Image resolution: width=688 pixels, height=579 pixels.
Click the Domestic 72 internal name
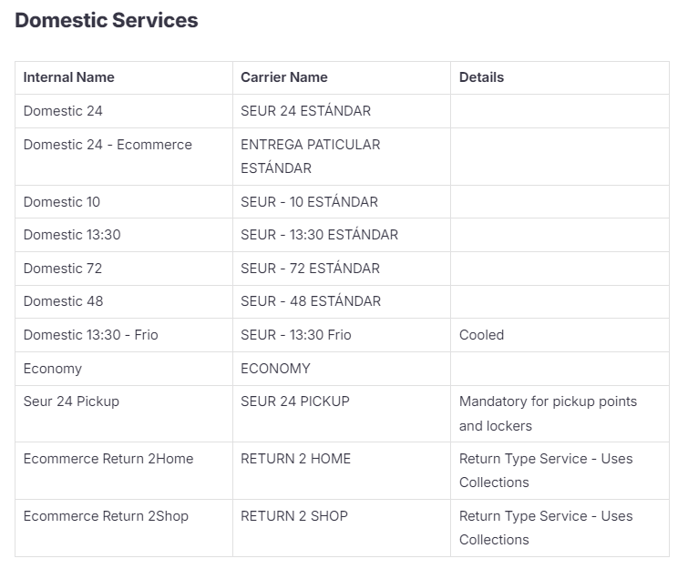click(63, 268)
